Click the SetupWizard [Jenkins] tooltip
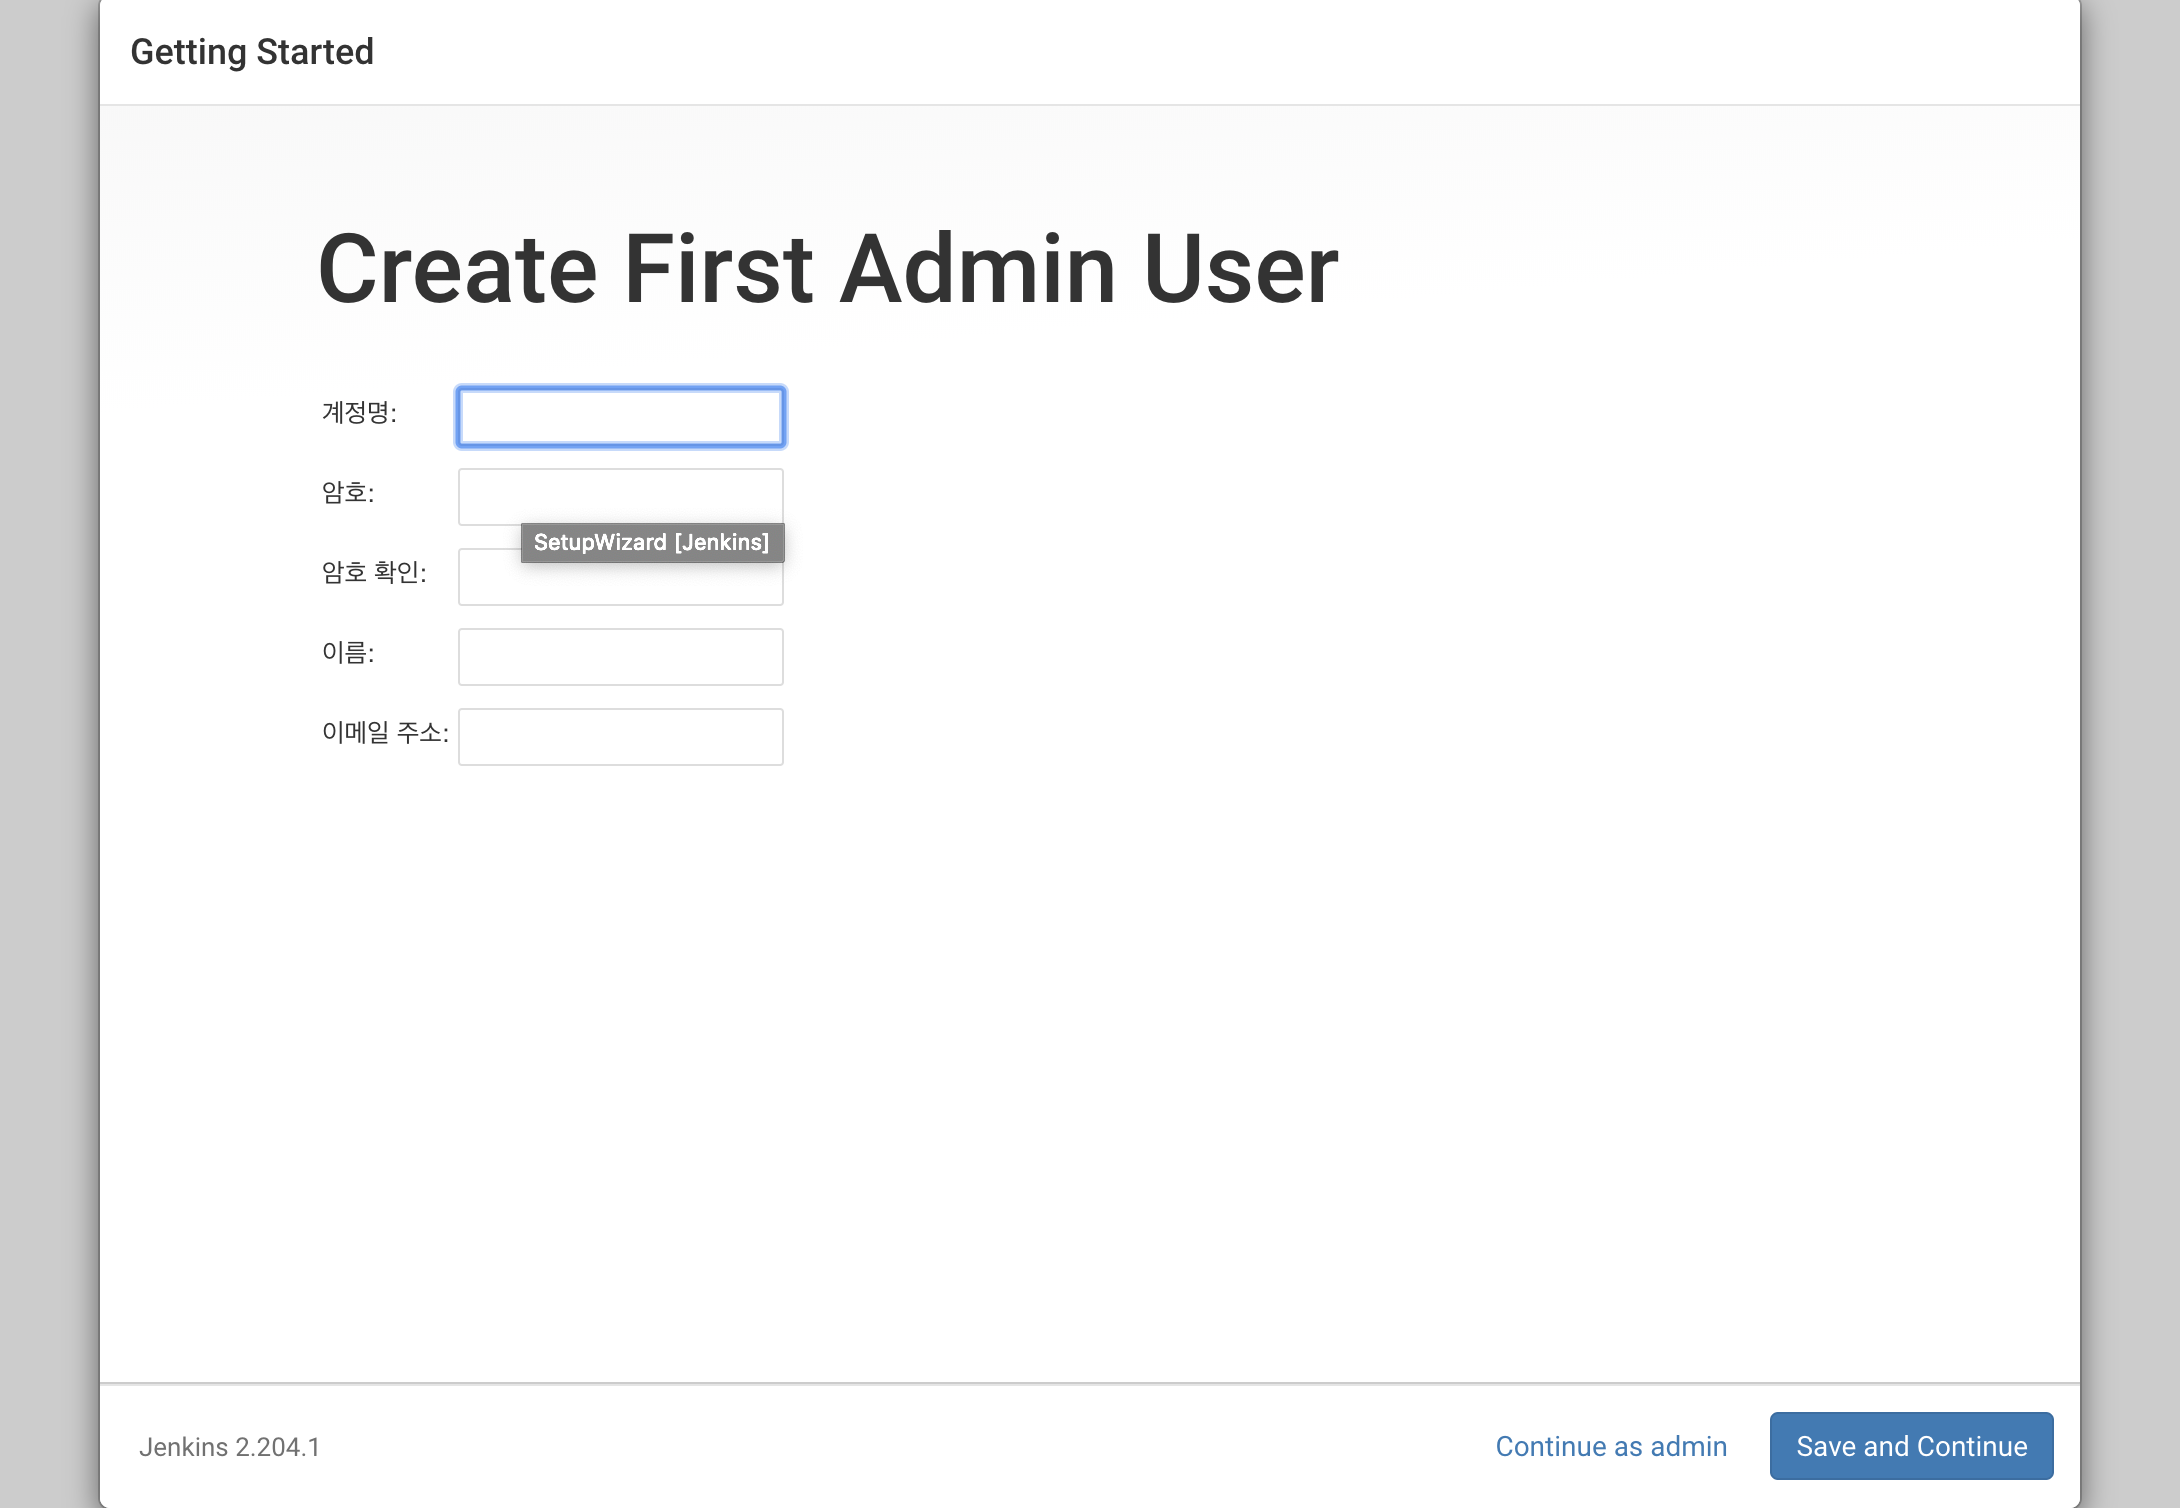 (651, 542)
